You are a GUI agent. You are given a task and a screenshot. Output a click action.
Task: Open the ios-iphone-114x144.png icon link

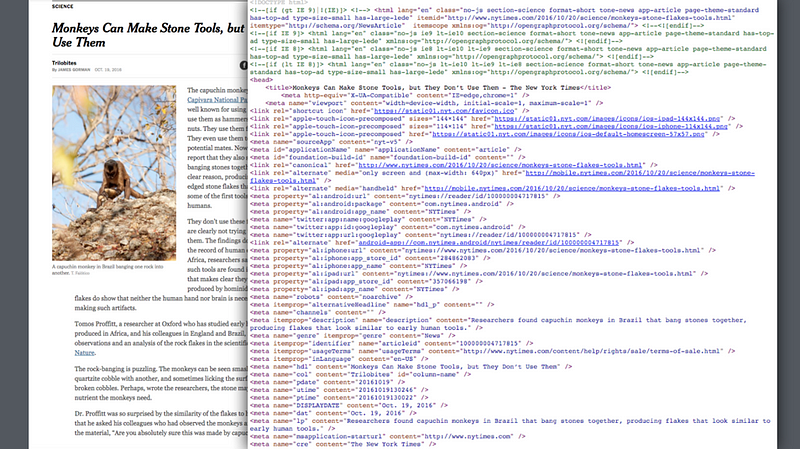611,126
